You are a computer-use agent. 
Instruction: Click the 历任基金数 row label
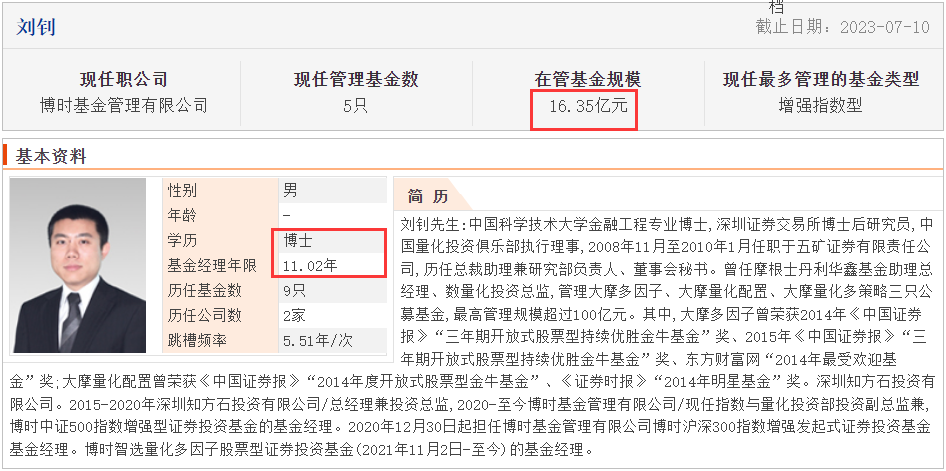tap(205, 291)
